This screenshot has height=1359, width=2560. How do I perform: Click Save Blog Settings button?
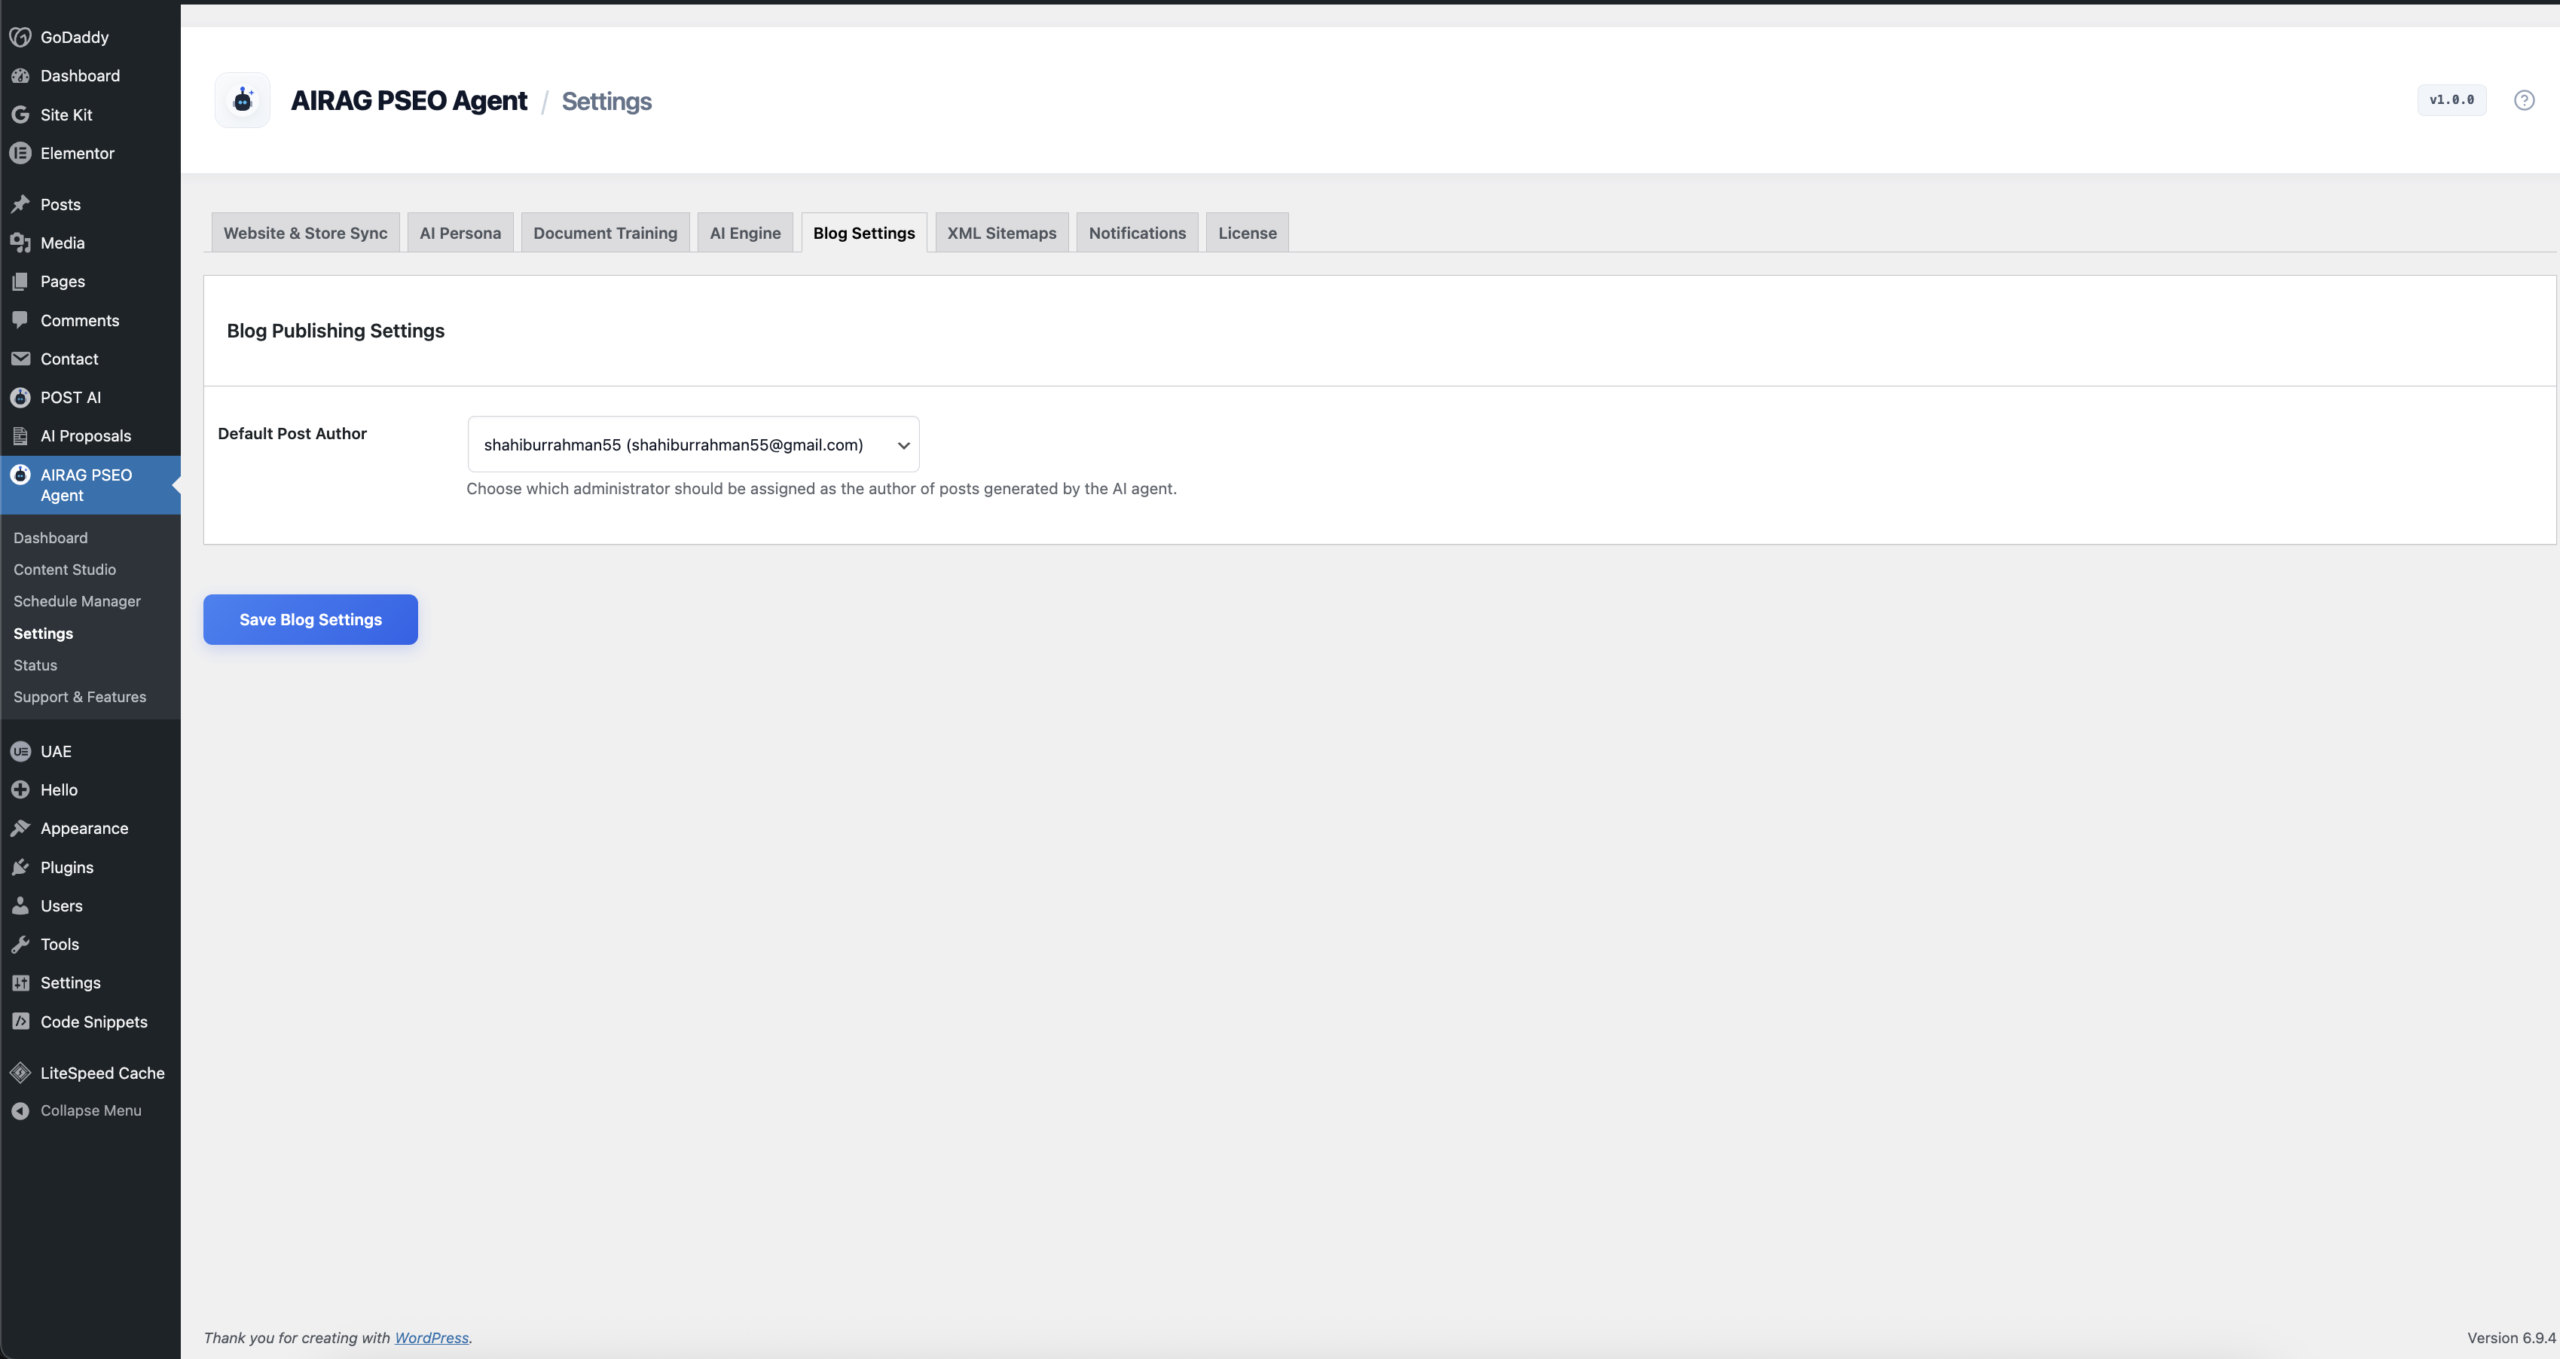click(311, 620)
